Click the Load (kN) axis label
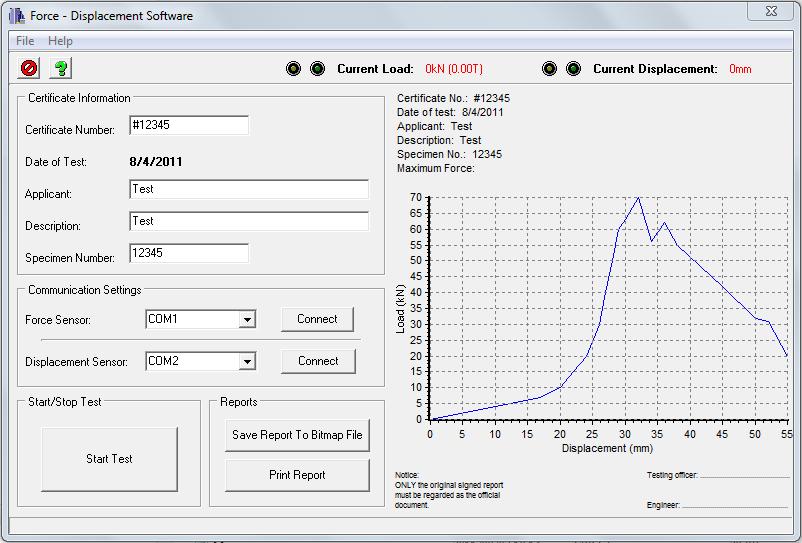This screenshot has width=802, height=543. [400, 309]
